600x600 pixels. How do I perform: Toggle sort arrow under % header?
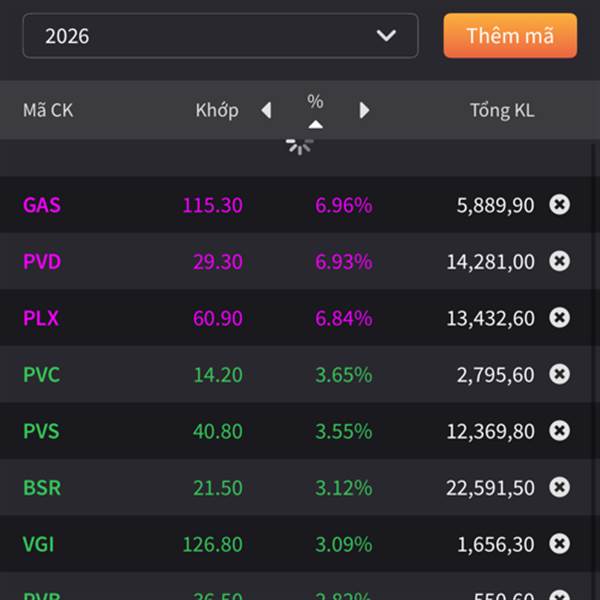[315, 124]
